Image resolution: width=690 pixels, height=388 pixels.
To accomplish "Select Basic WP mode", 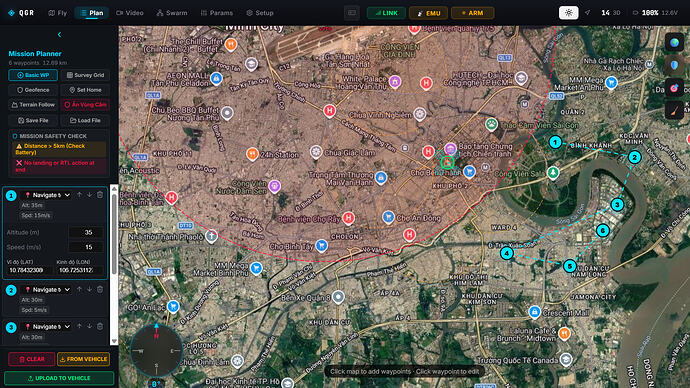I will (x=33, y=75).
